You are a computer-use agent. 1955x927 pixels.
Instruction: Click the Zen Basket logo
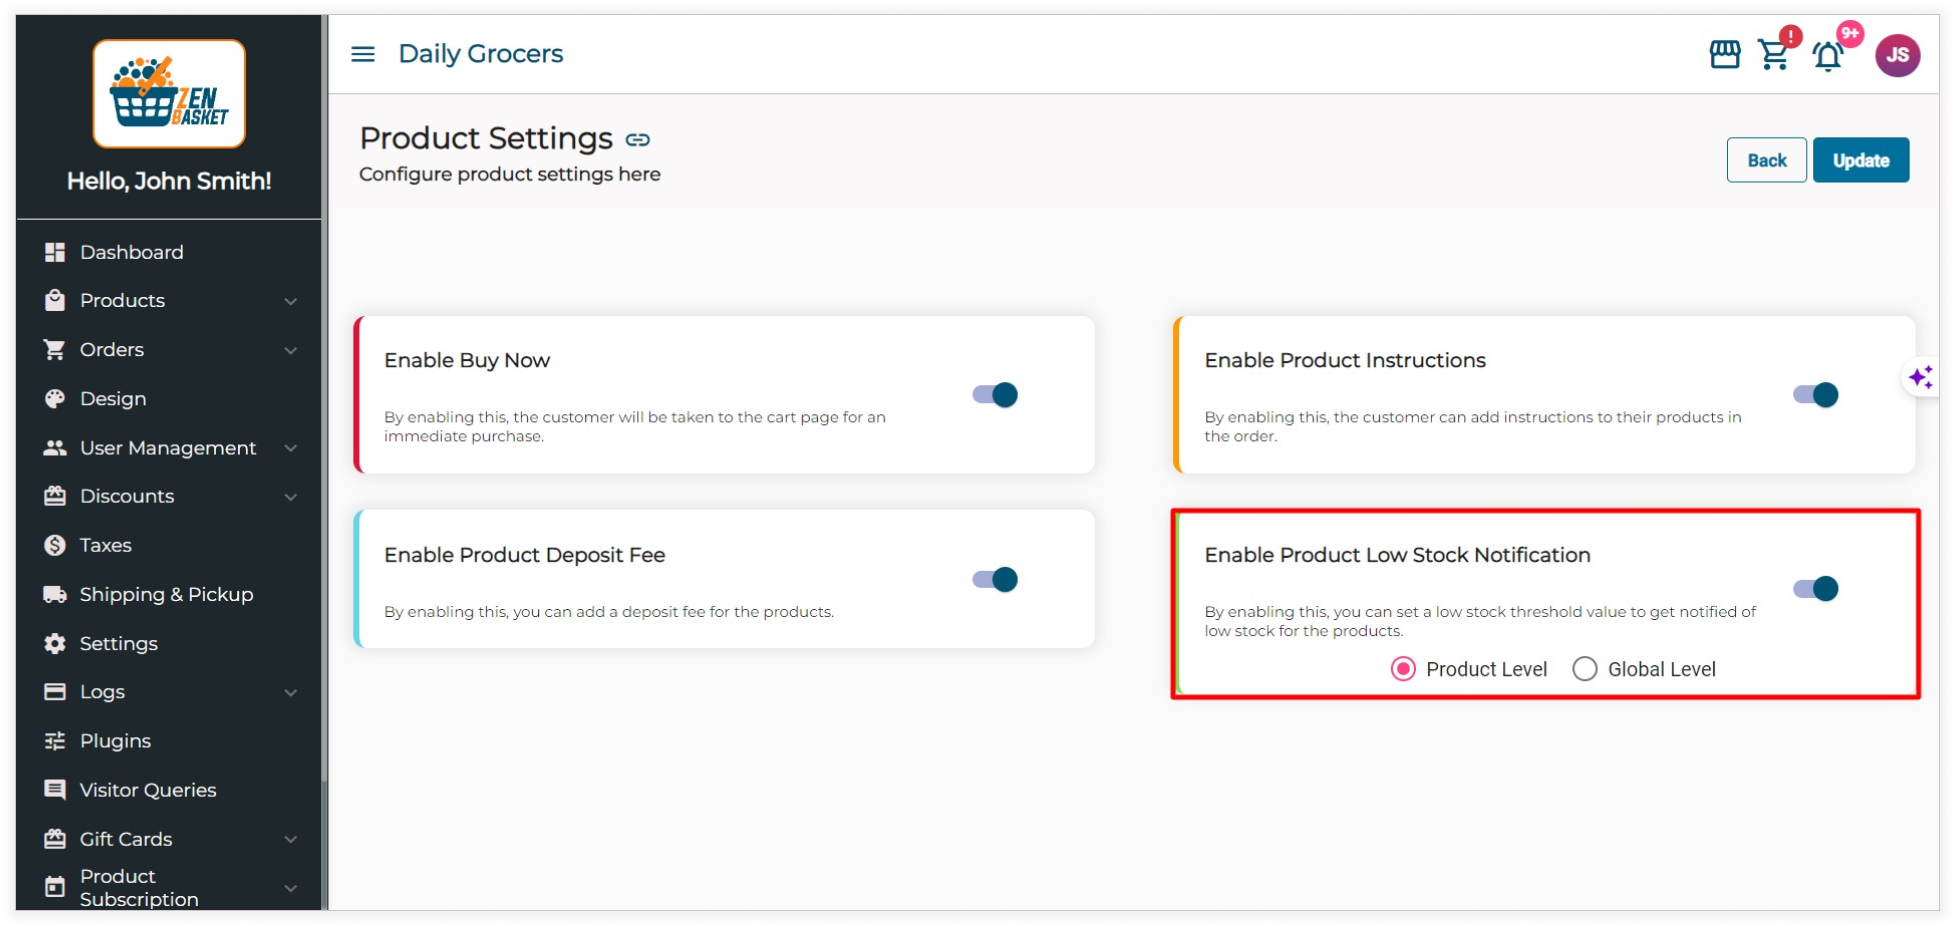169,94
